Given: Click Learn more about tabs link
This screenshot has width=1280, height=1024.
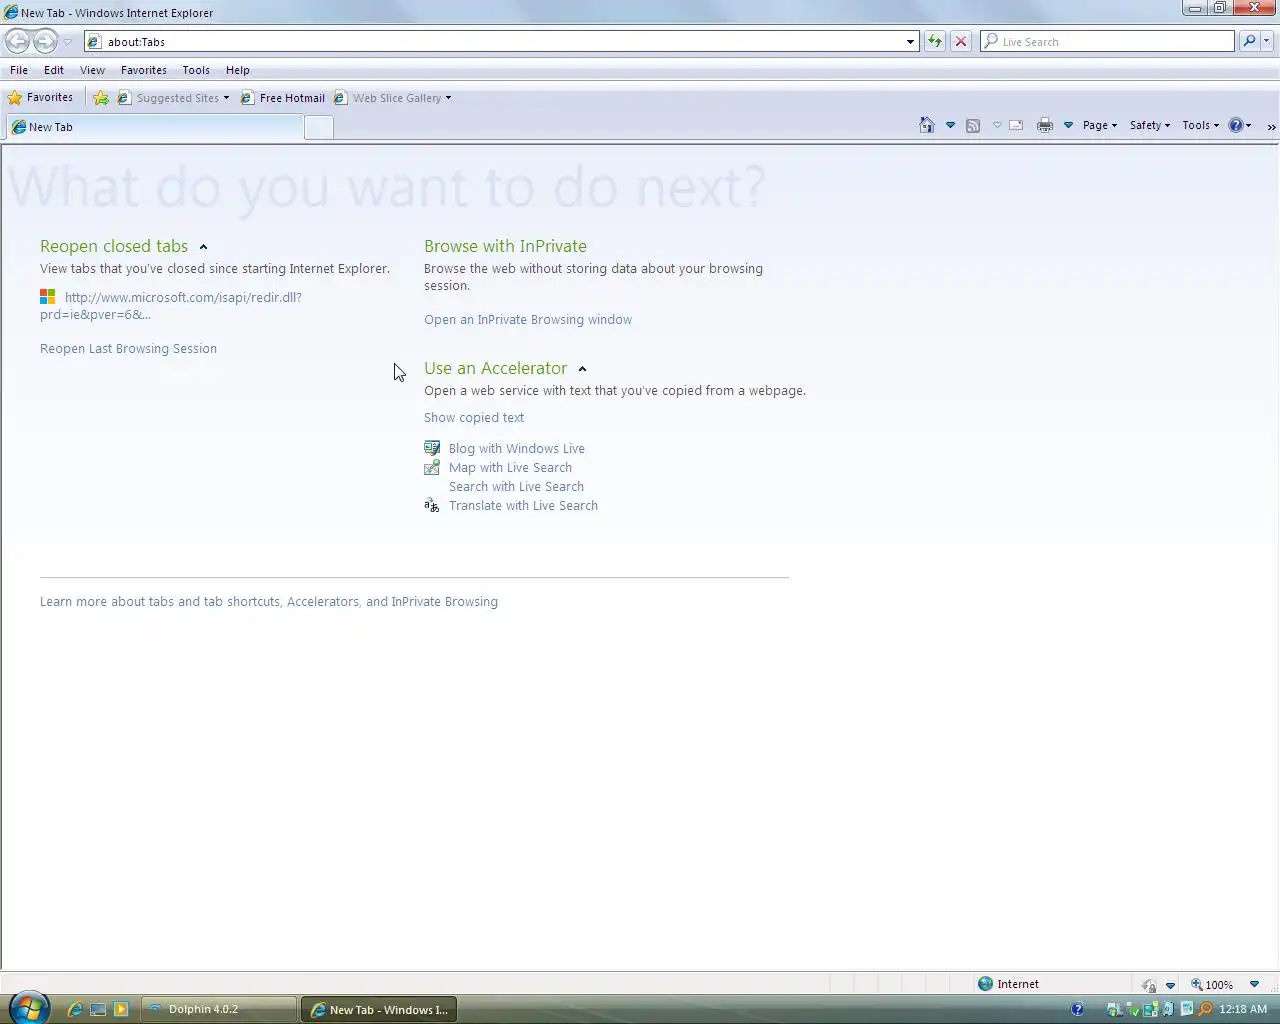Looking at the screenshot, I should pyautogui.click(x=269, y=601).
